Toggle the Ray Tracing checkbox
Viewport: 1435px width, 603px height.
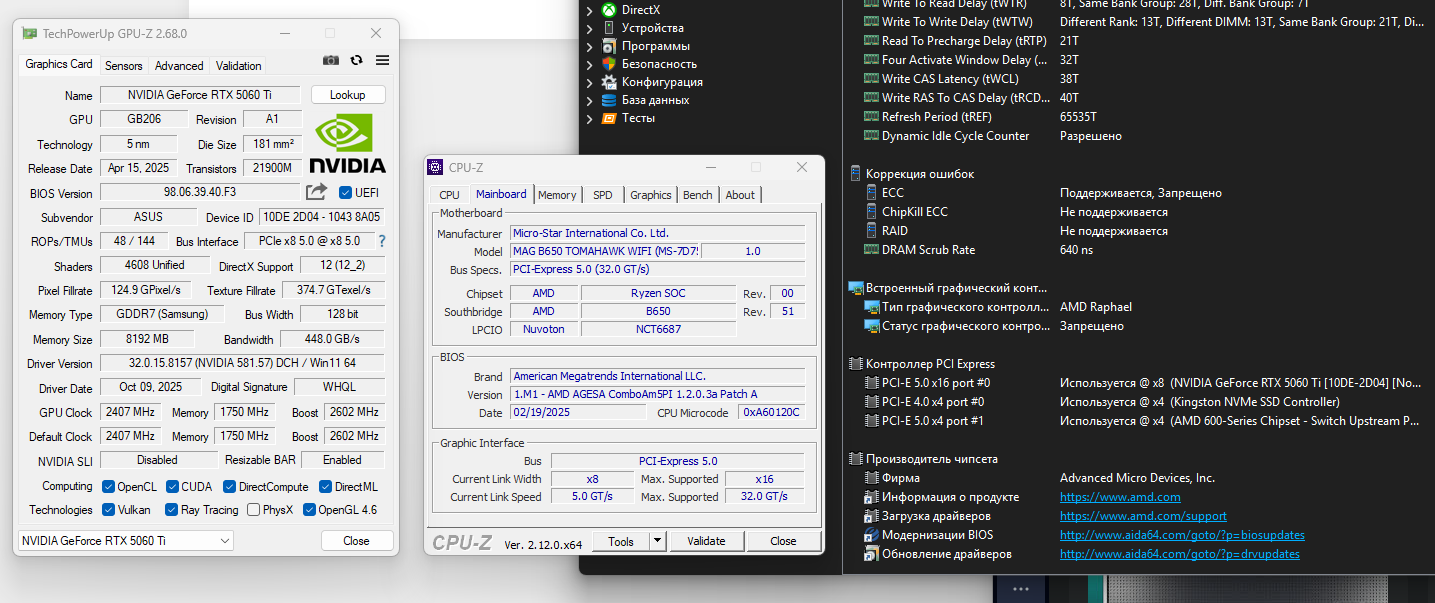point(171,510)
